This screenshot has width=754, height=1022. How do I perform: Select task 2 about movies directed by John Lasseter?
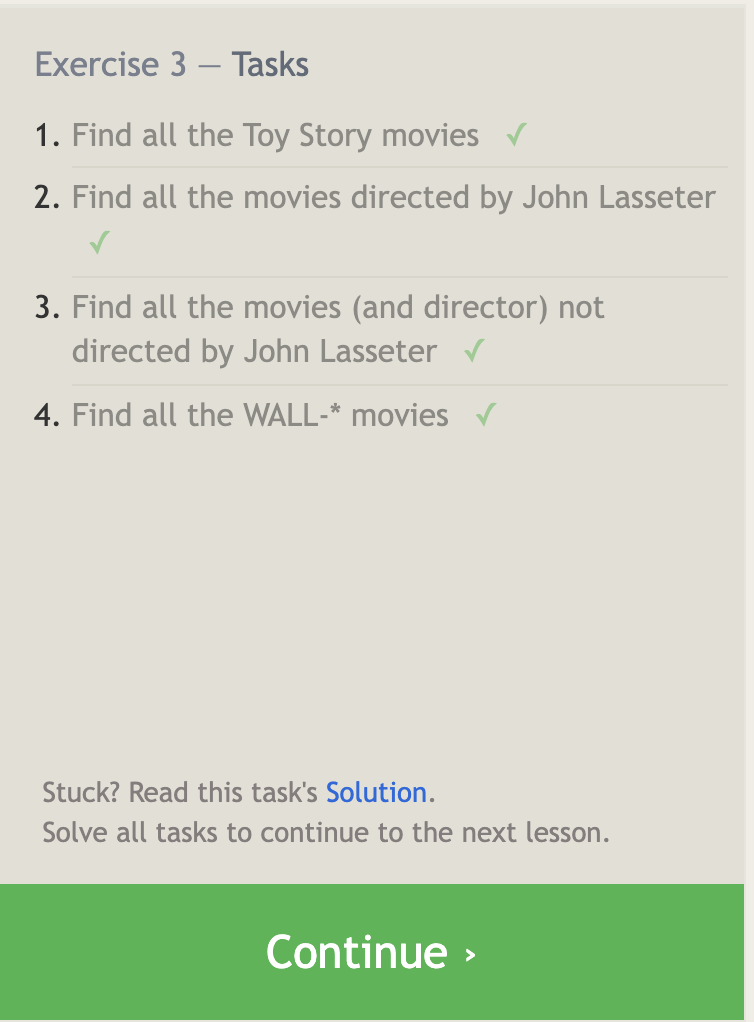click(x=393, y=198)
